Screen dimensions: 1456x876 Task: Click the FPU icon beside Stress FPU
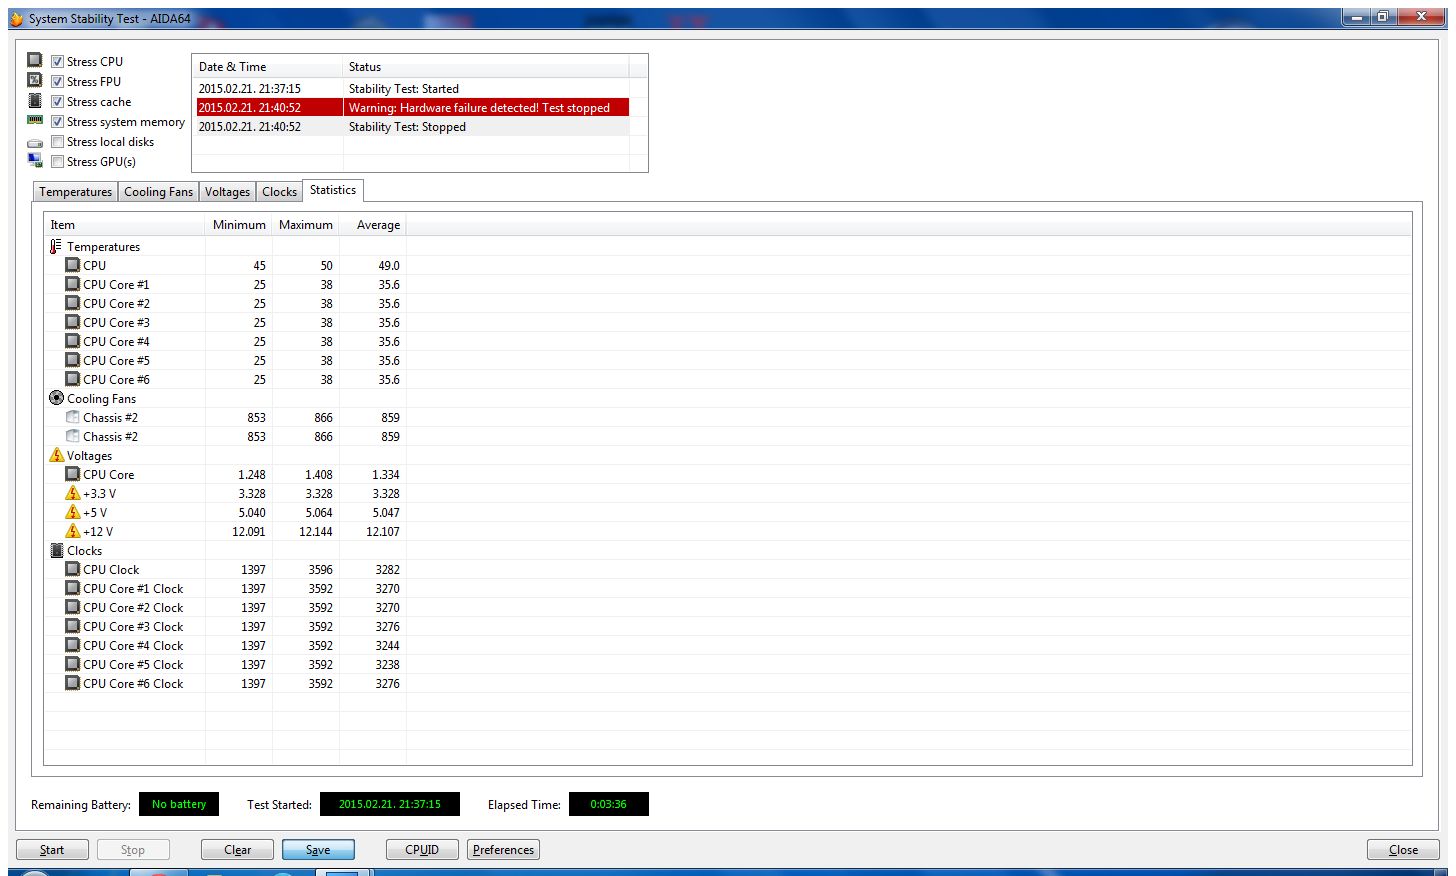[35, 80]
